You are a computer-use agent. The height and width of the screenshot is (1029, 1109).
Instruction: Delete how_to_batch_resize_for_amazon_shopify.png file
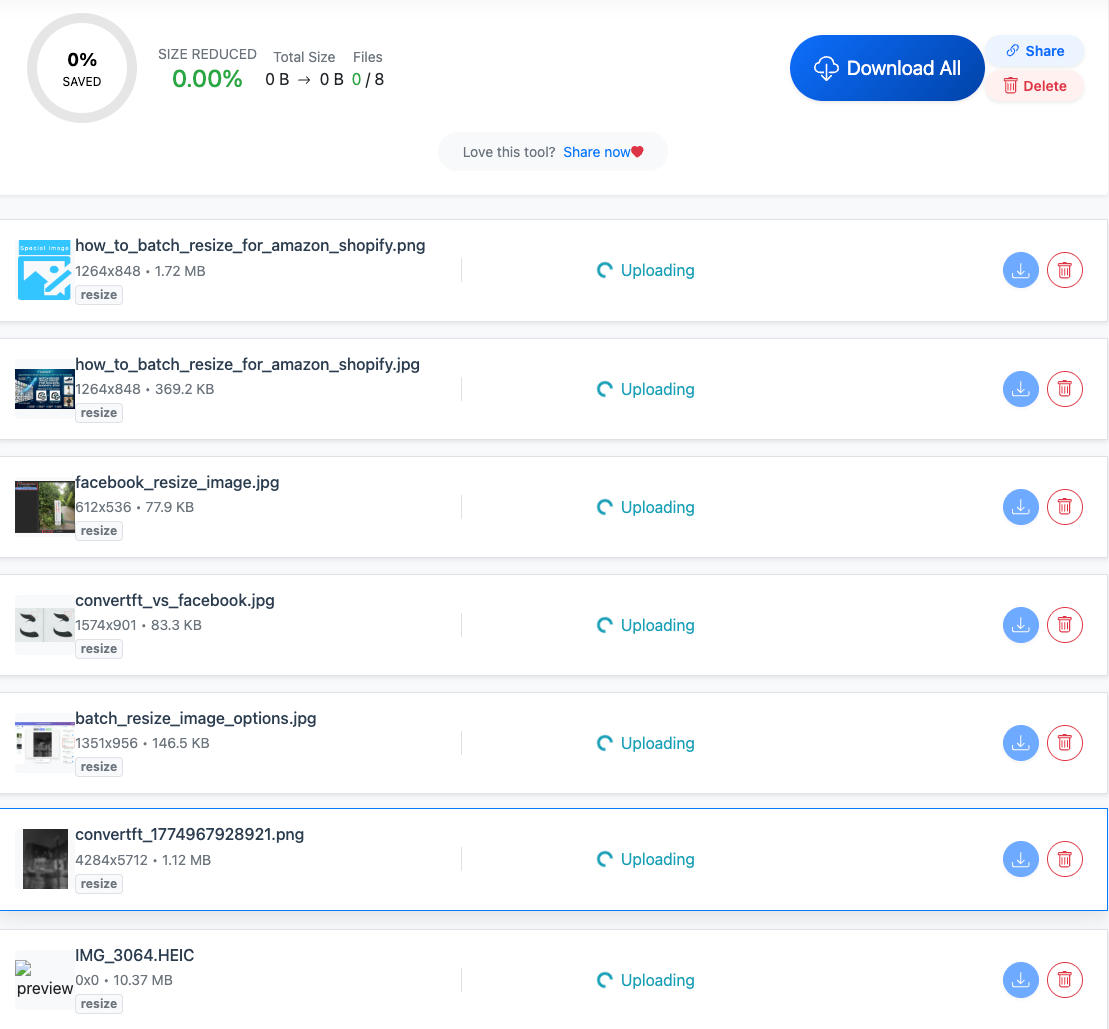coord(1064,270)
